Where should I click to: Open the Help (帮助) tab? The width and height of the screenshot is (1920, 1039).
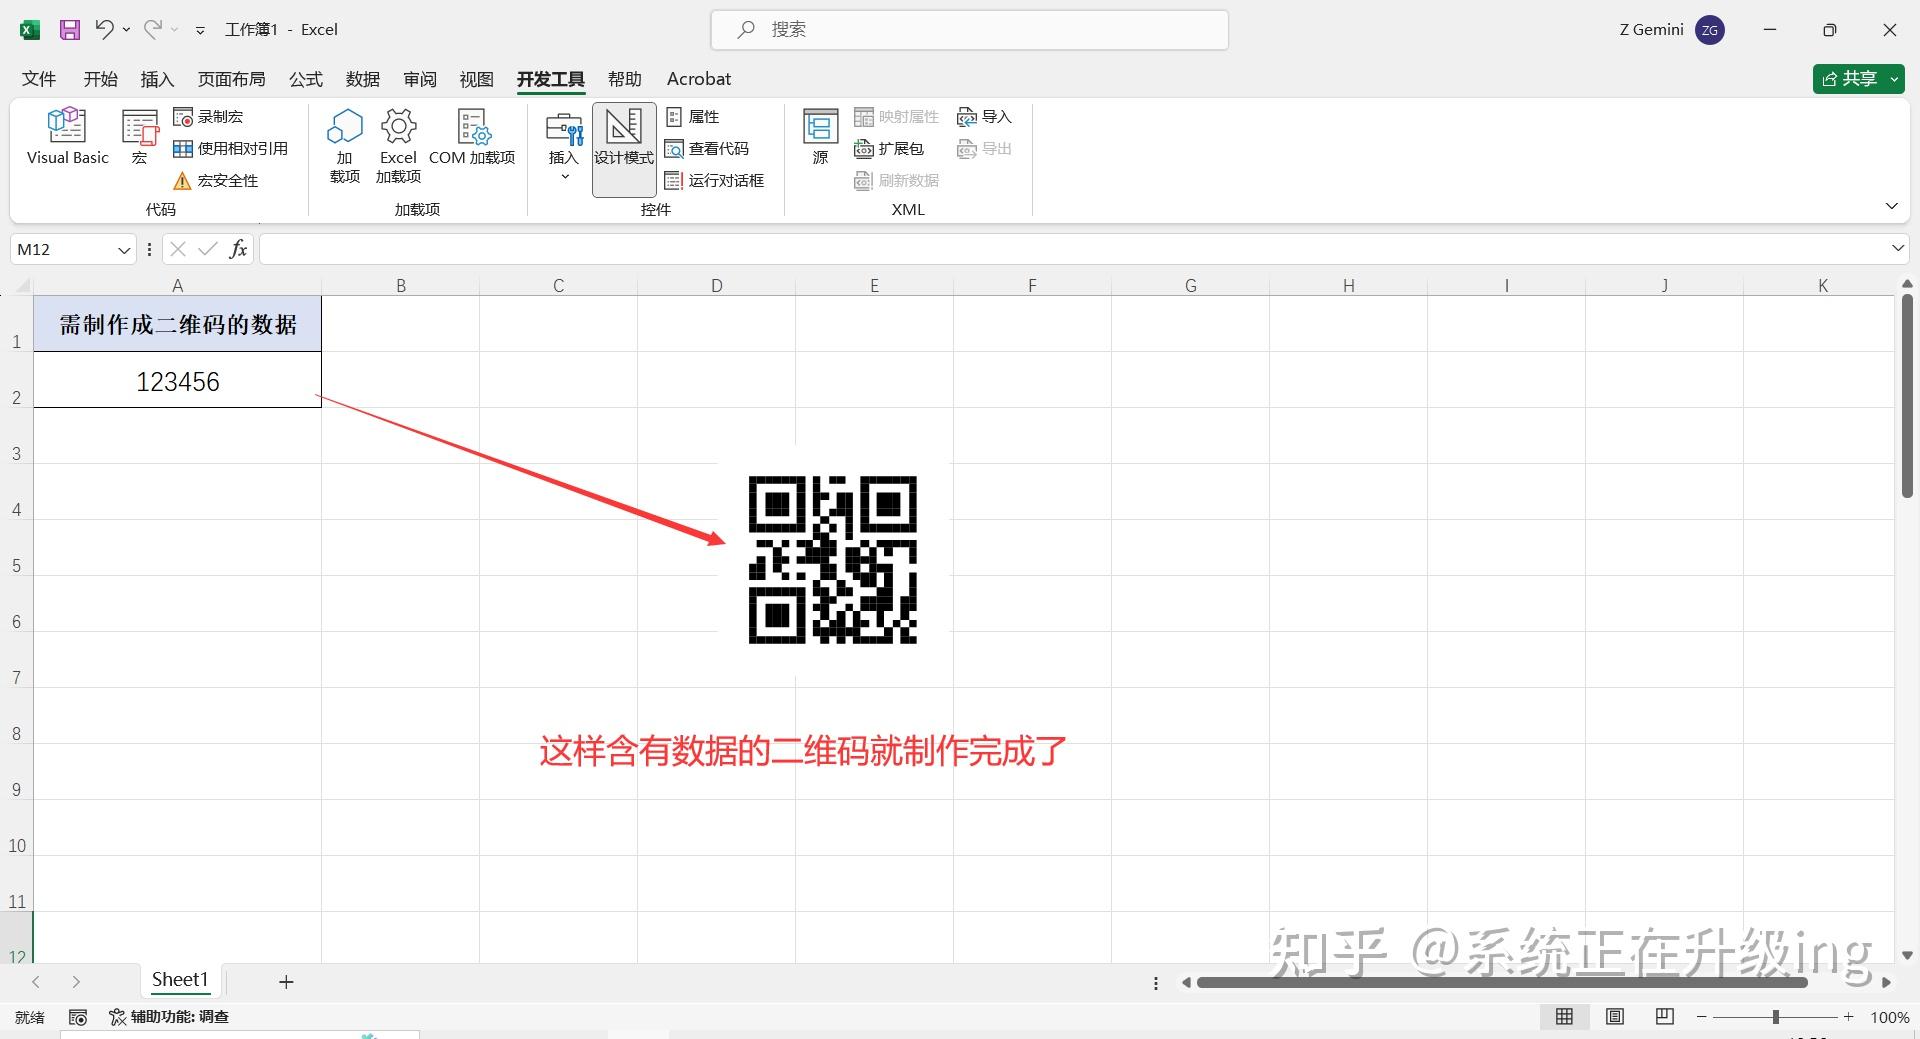click(625, 79)
